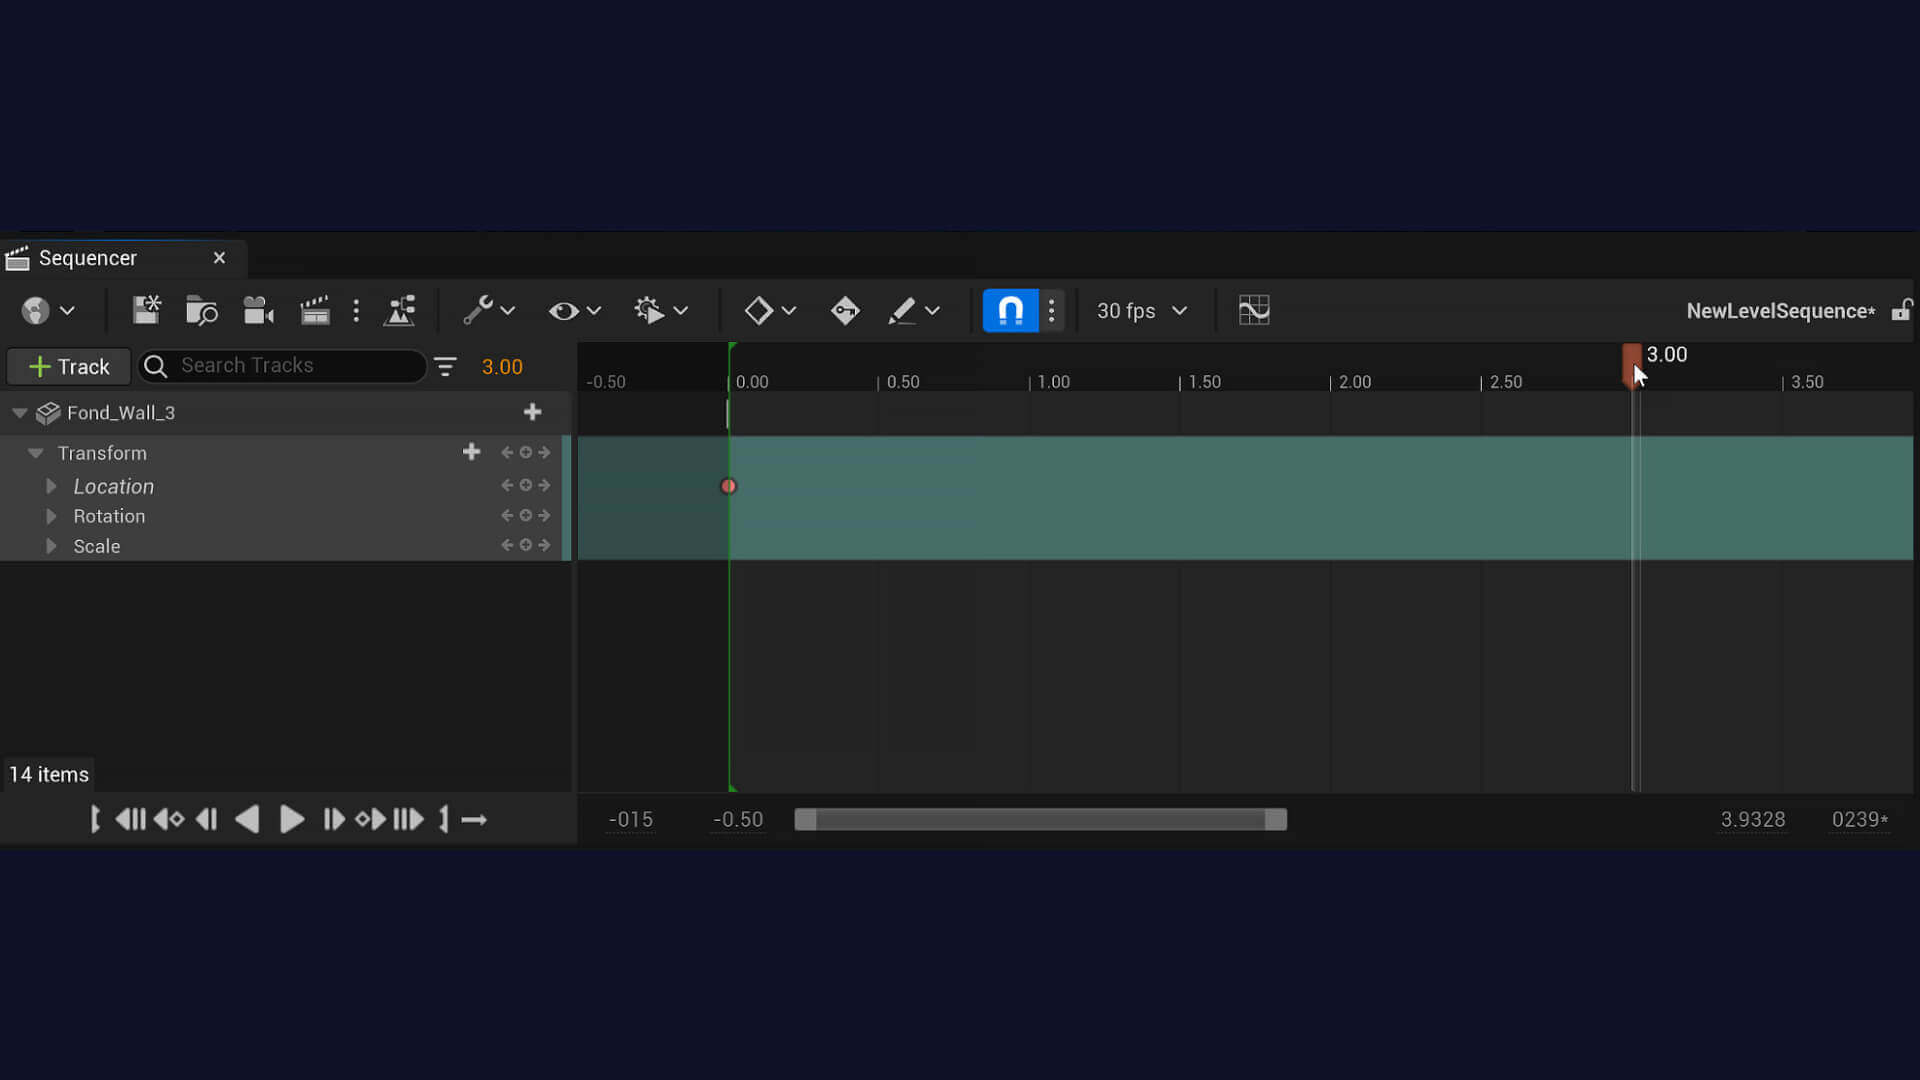
Task: Toggle the snapping magnet button
Action: pyautogui.click(x=1010, y=310)
